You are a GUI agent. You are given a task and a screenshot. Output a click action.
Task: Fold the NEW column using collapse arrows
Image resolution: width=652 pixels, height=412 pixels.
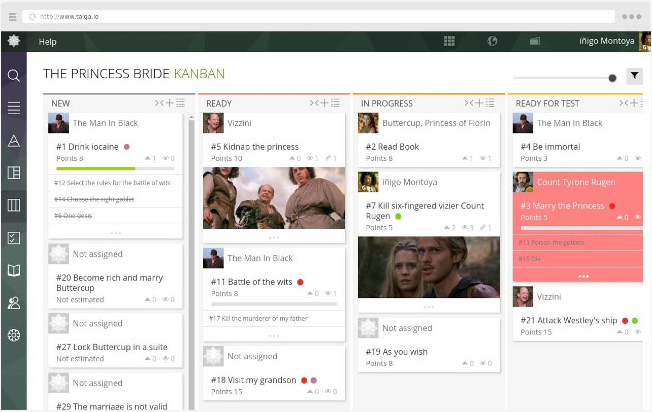[158, 103]
